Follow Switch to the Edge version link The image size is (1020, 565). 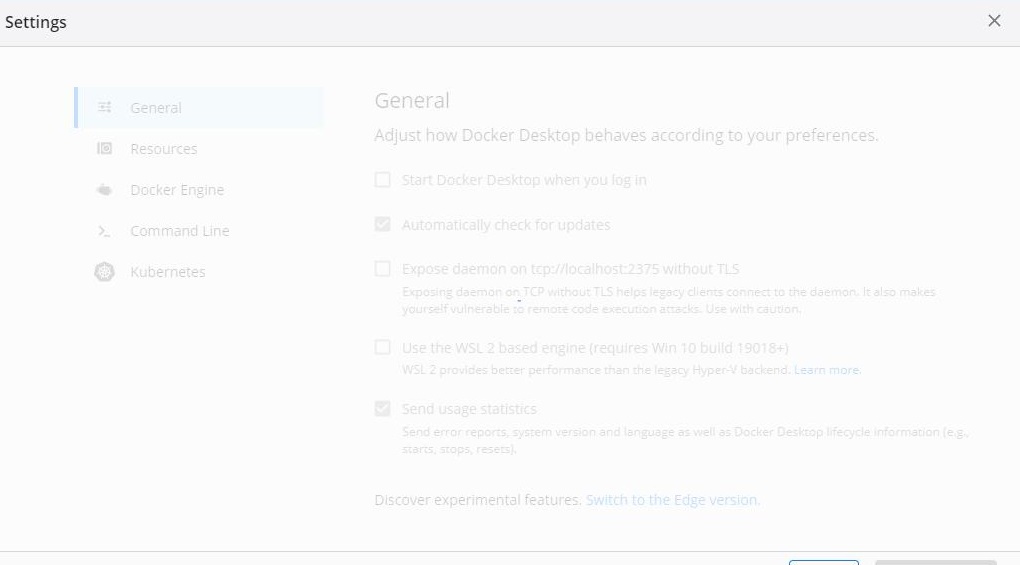(673, 500)
